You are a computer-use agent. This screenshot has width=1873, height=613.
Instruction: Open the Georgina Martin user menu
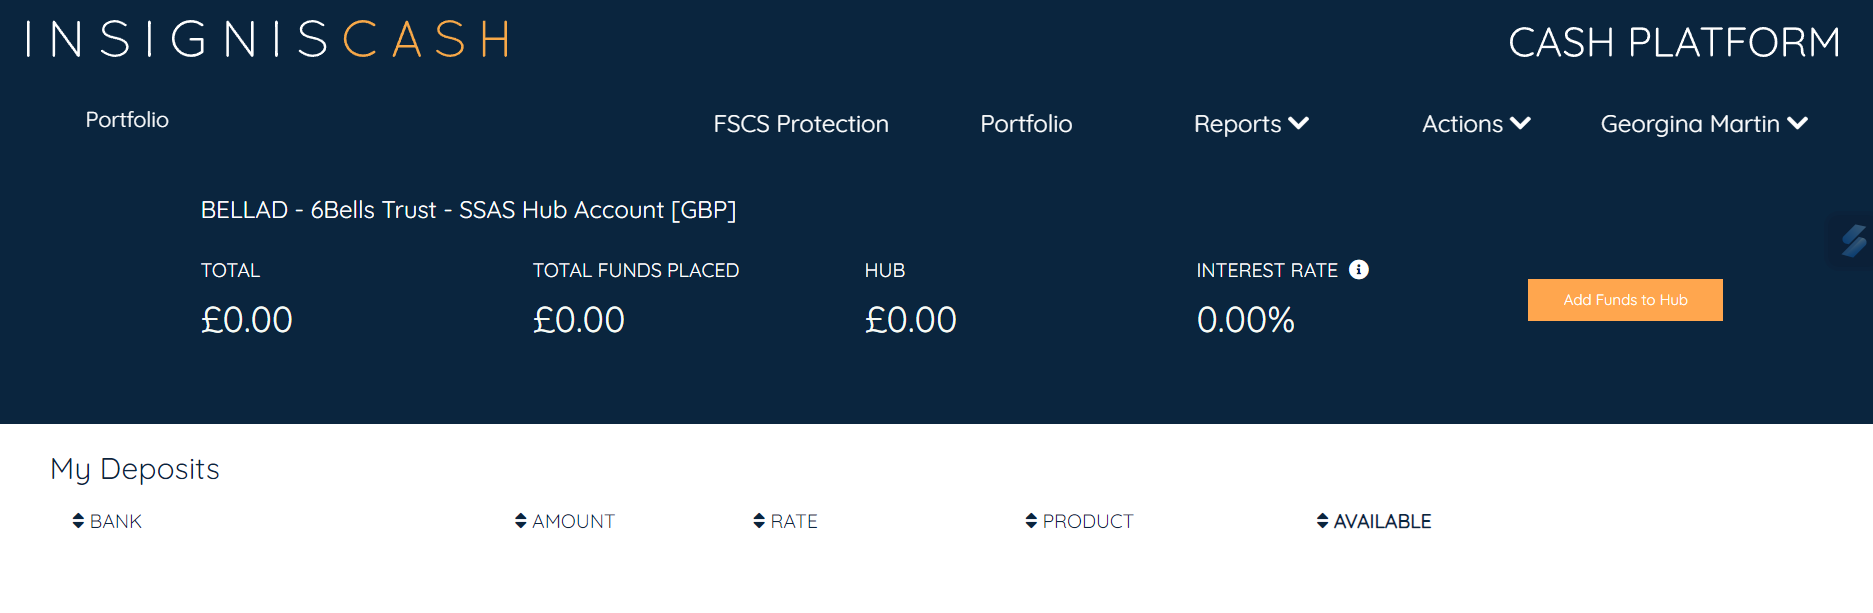tap(1704, 124)
